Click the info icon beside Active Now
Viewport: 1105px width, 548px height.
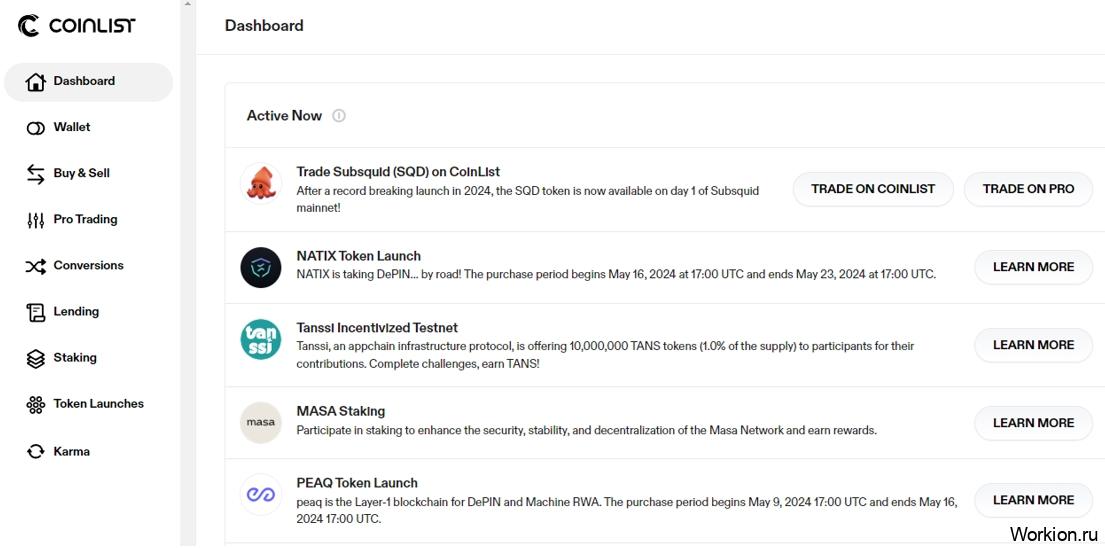339,116
